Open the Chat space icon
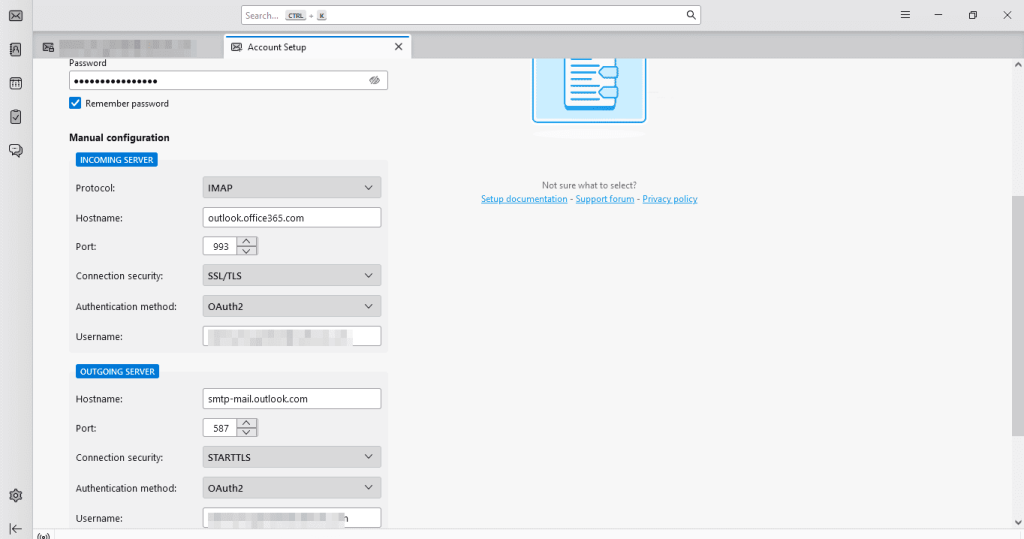 click(16, 151)
